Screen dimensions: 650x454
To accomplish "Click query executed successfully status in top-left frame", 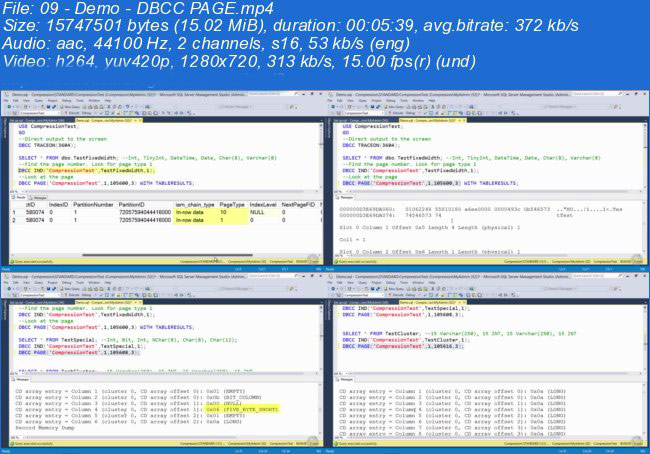I will [32, 262].
